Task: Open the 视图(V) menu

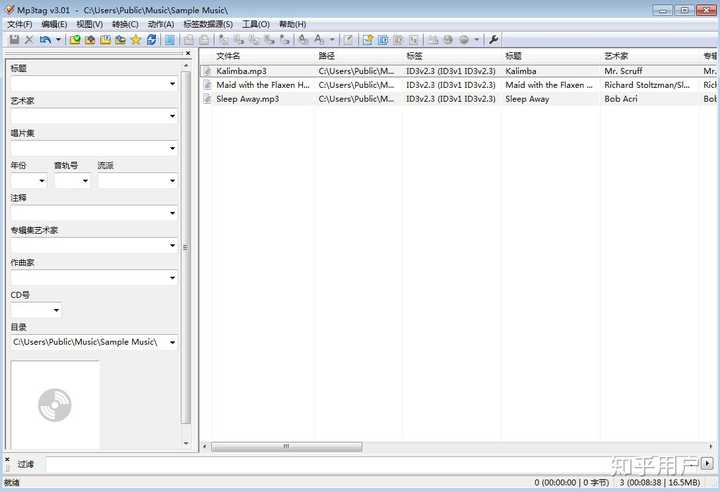Action: (x=89, y=24)
